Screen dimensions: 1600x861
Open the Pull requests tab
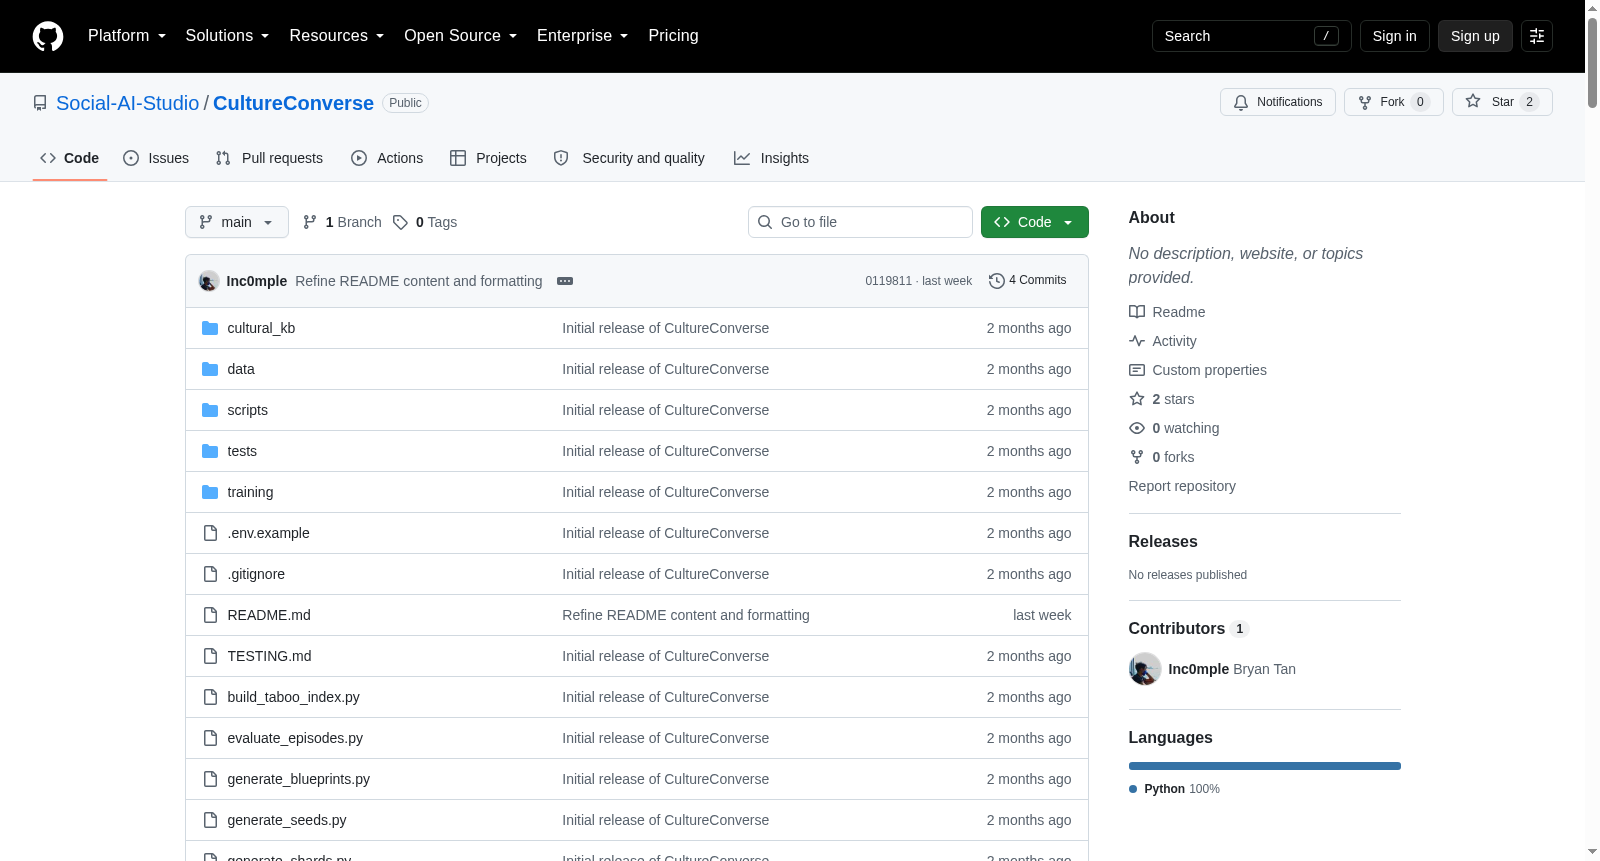click(x=269, y=158)
